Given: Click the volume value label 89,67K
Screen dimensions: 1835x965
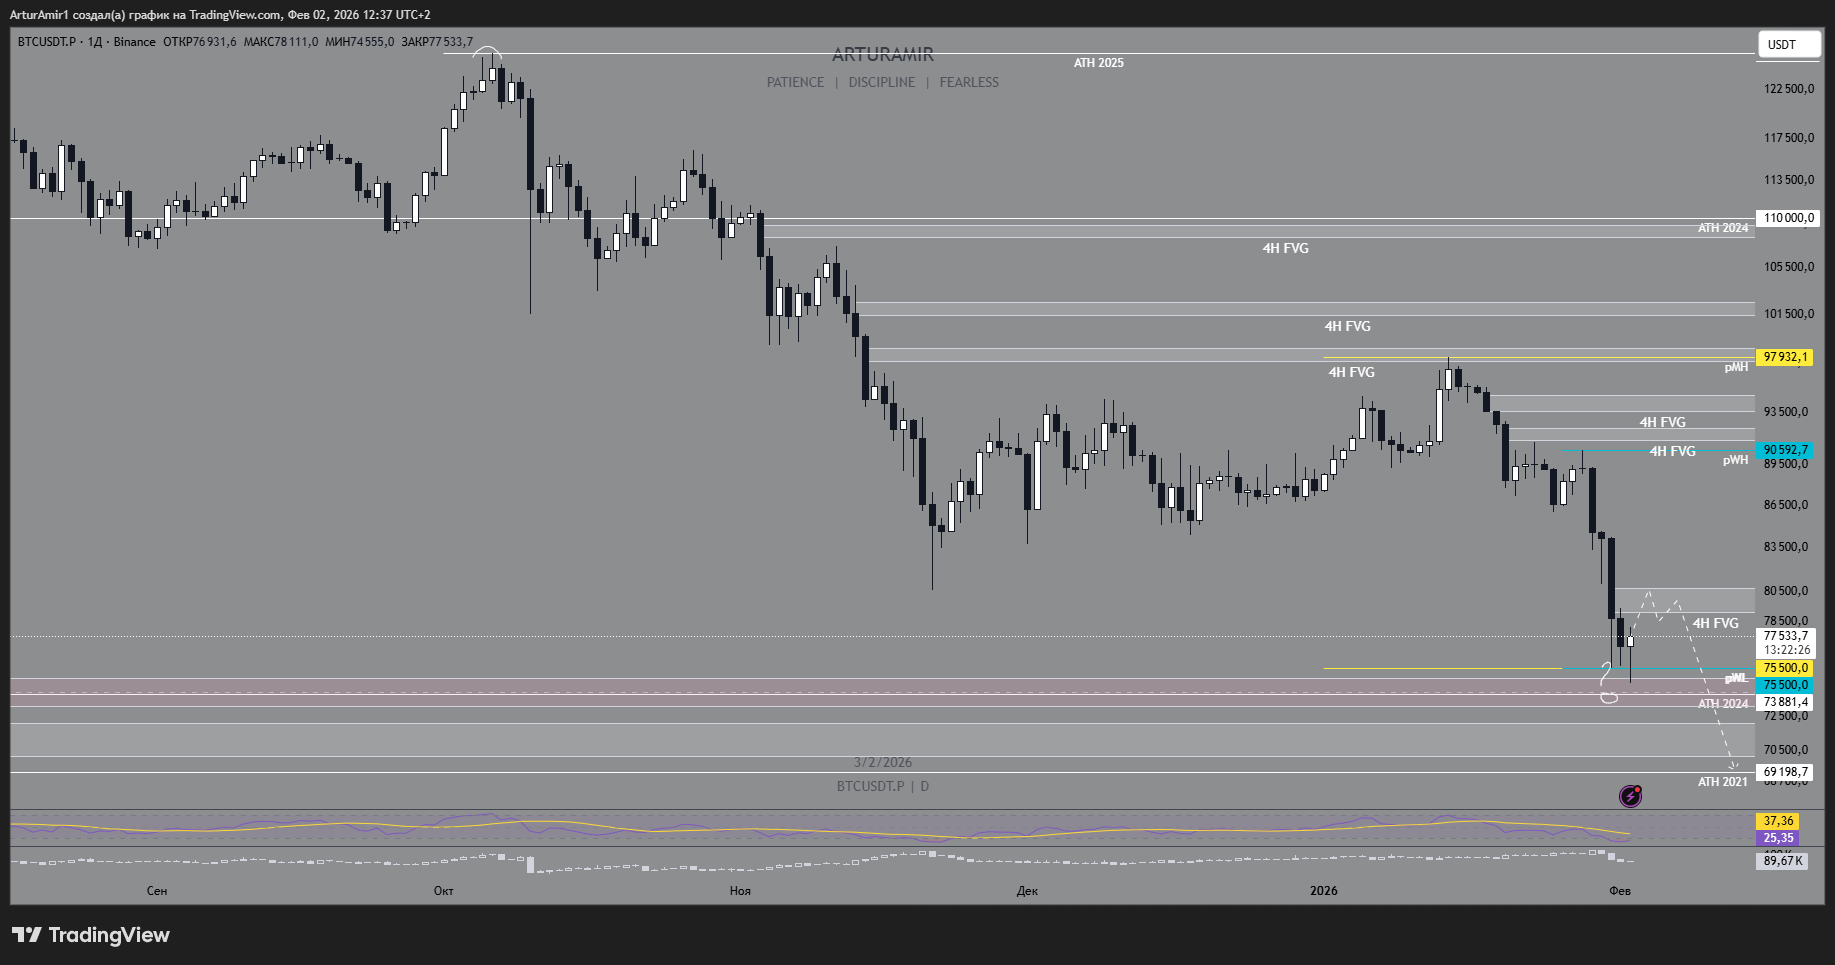Looking at the screenshot, I should pyautogui.click(x=1782, y=860).
